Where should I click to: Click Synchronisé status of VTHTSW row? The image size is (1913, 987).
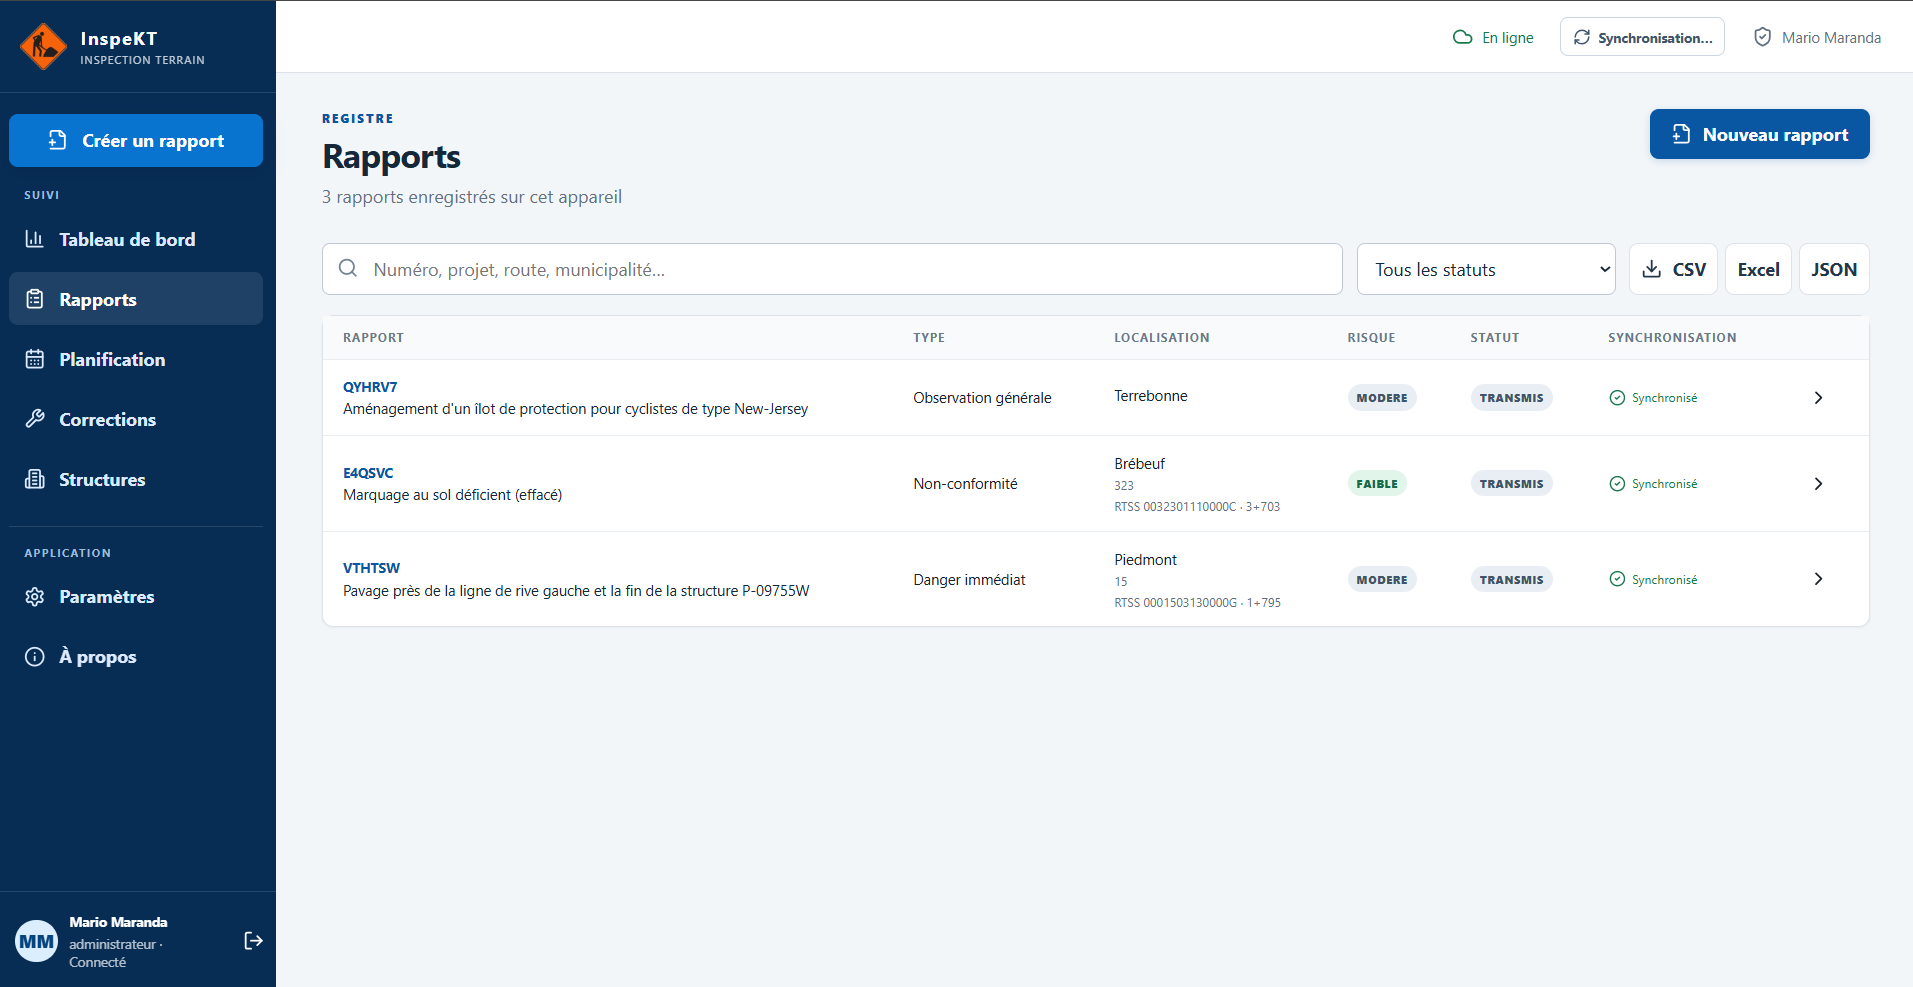click(1653, 580)
